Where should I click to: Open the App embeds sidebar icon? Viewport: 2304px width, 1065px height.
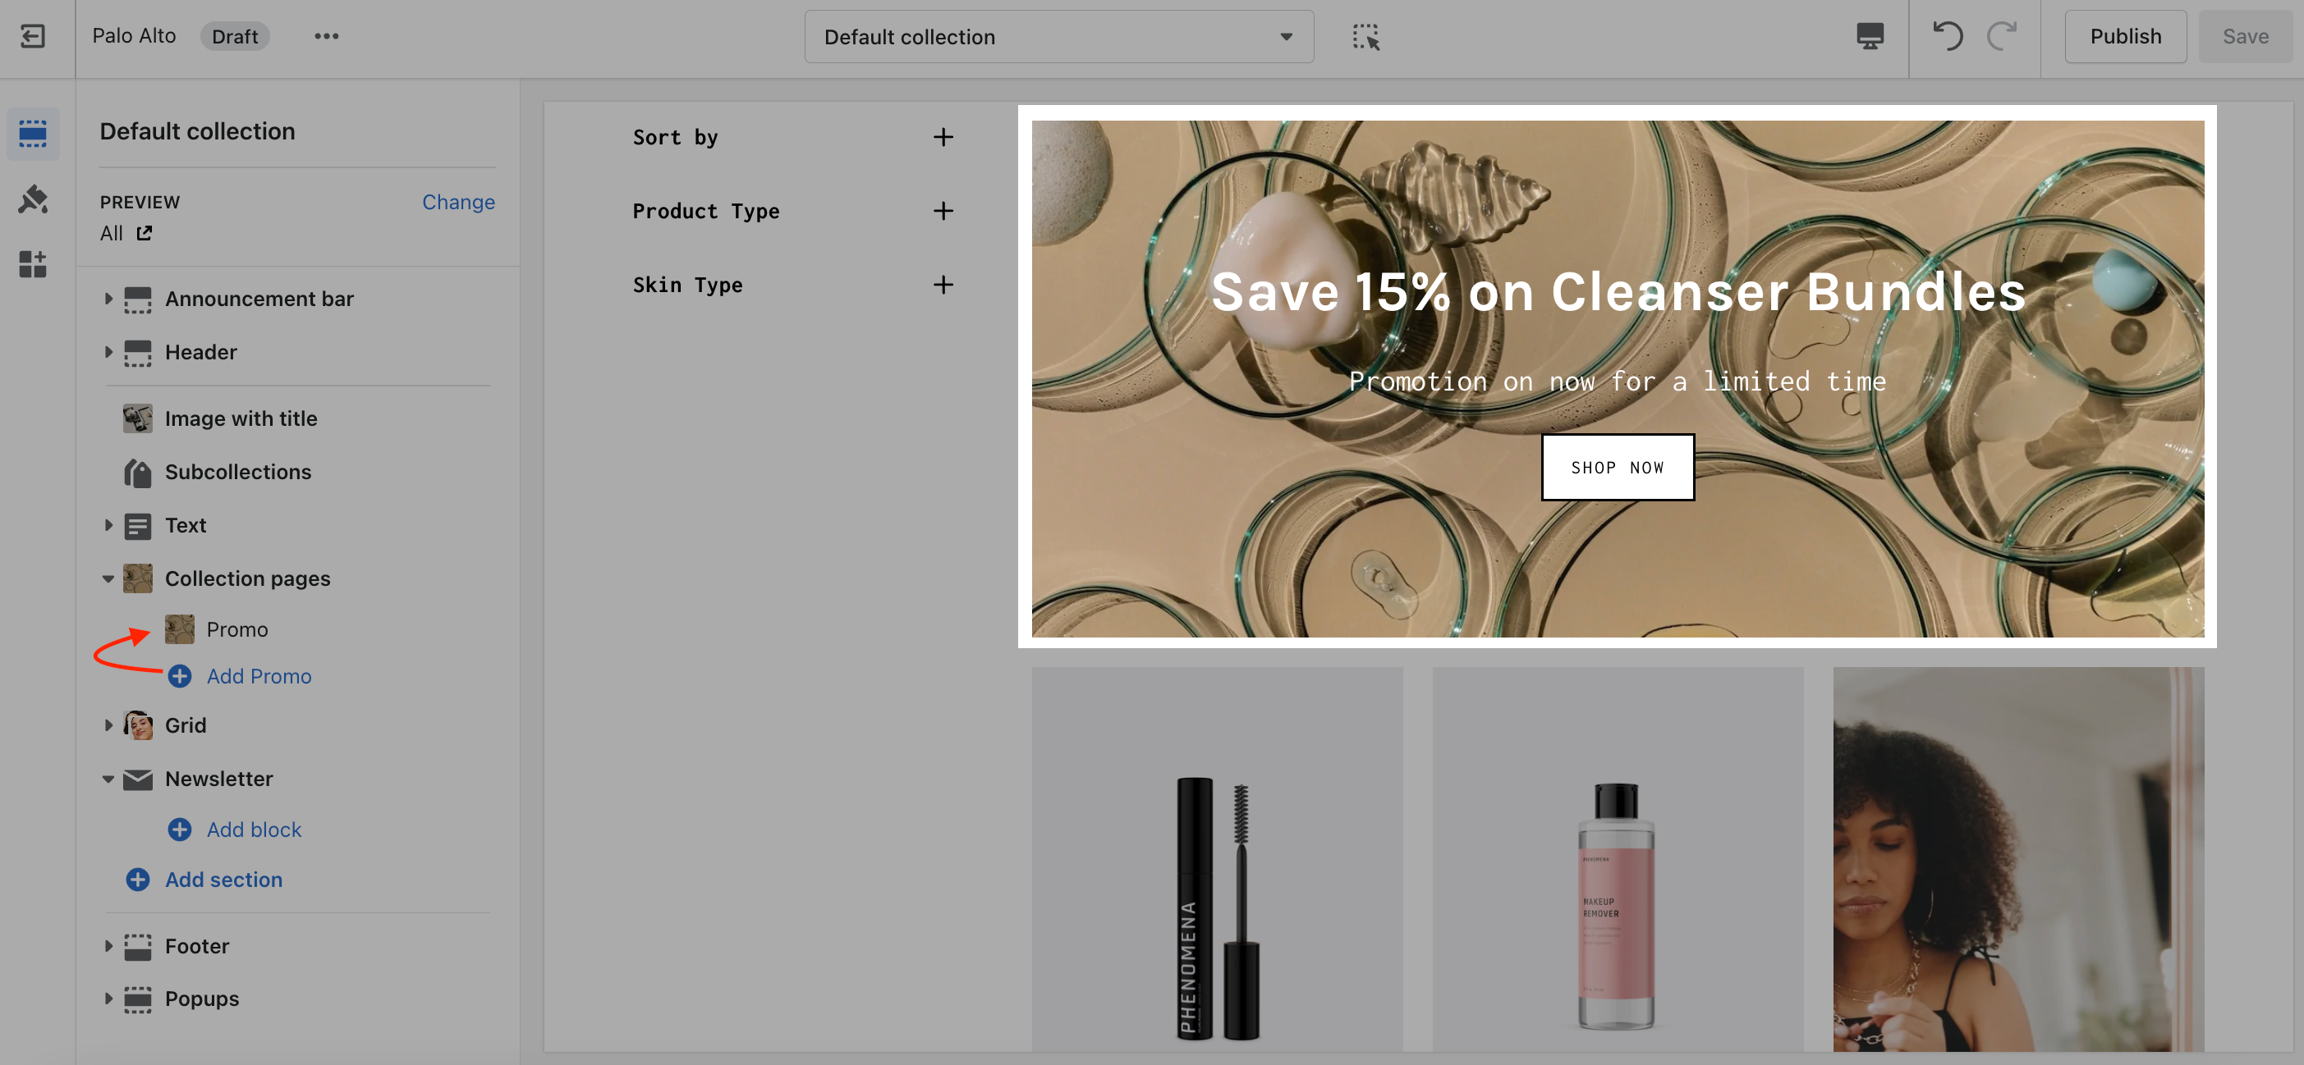pyautogui.click(x=33, y=265)
